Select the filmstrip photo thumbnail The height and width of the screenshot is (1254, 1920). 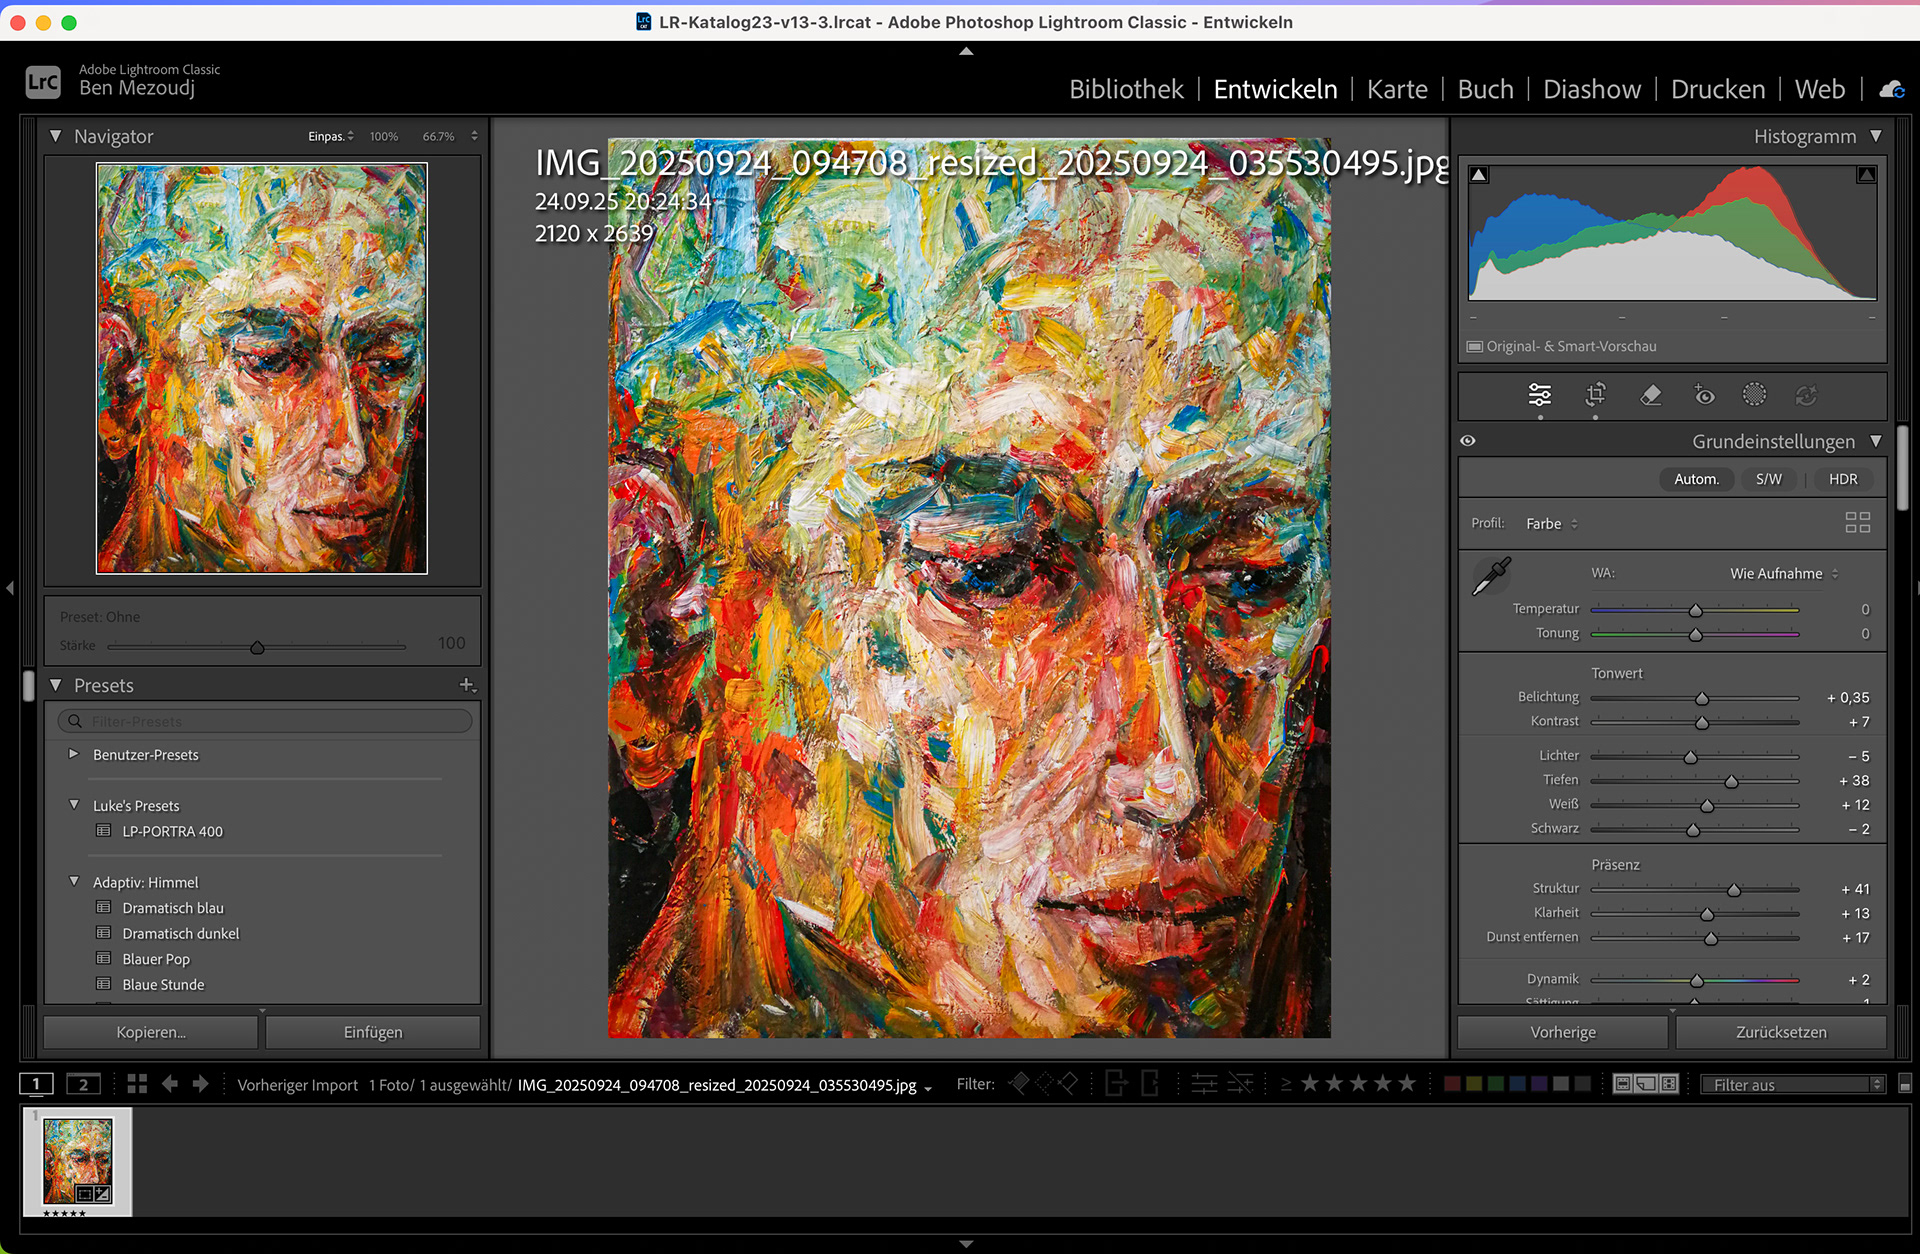[77, 1160]
